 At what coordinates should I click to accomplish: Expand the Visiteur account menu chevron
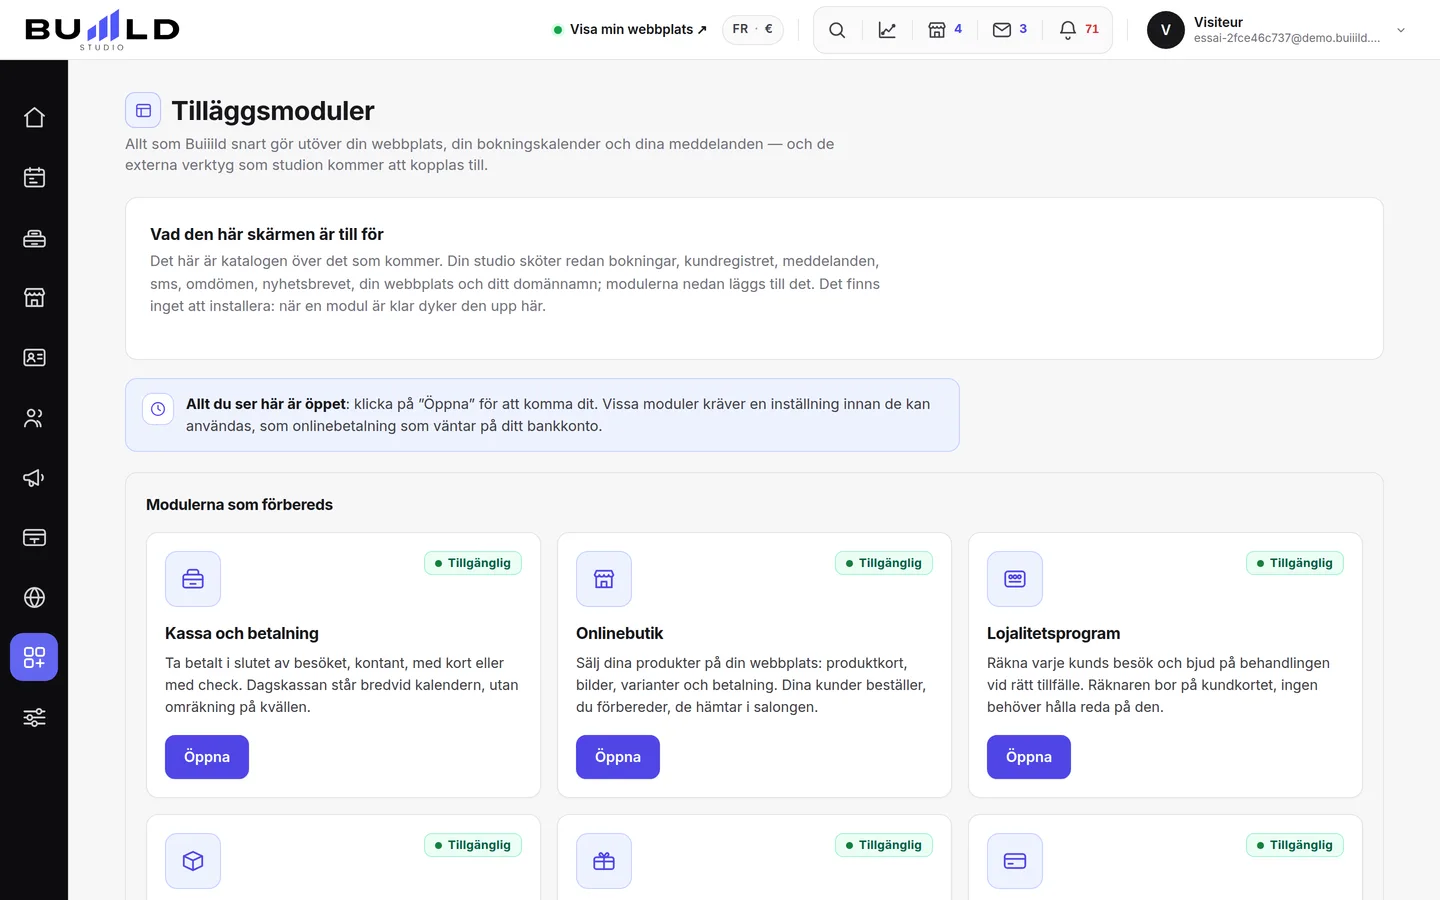coord(1401,30)
